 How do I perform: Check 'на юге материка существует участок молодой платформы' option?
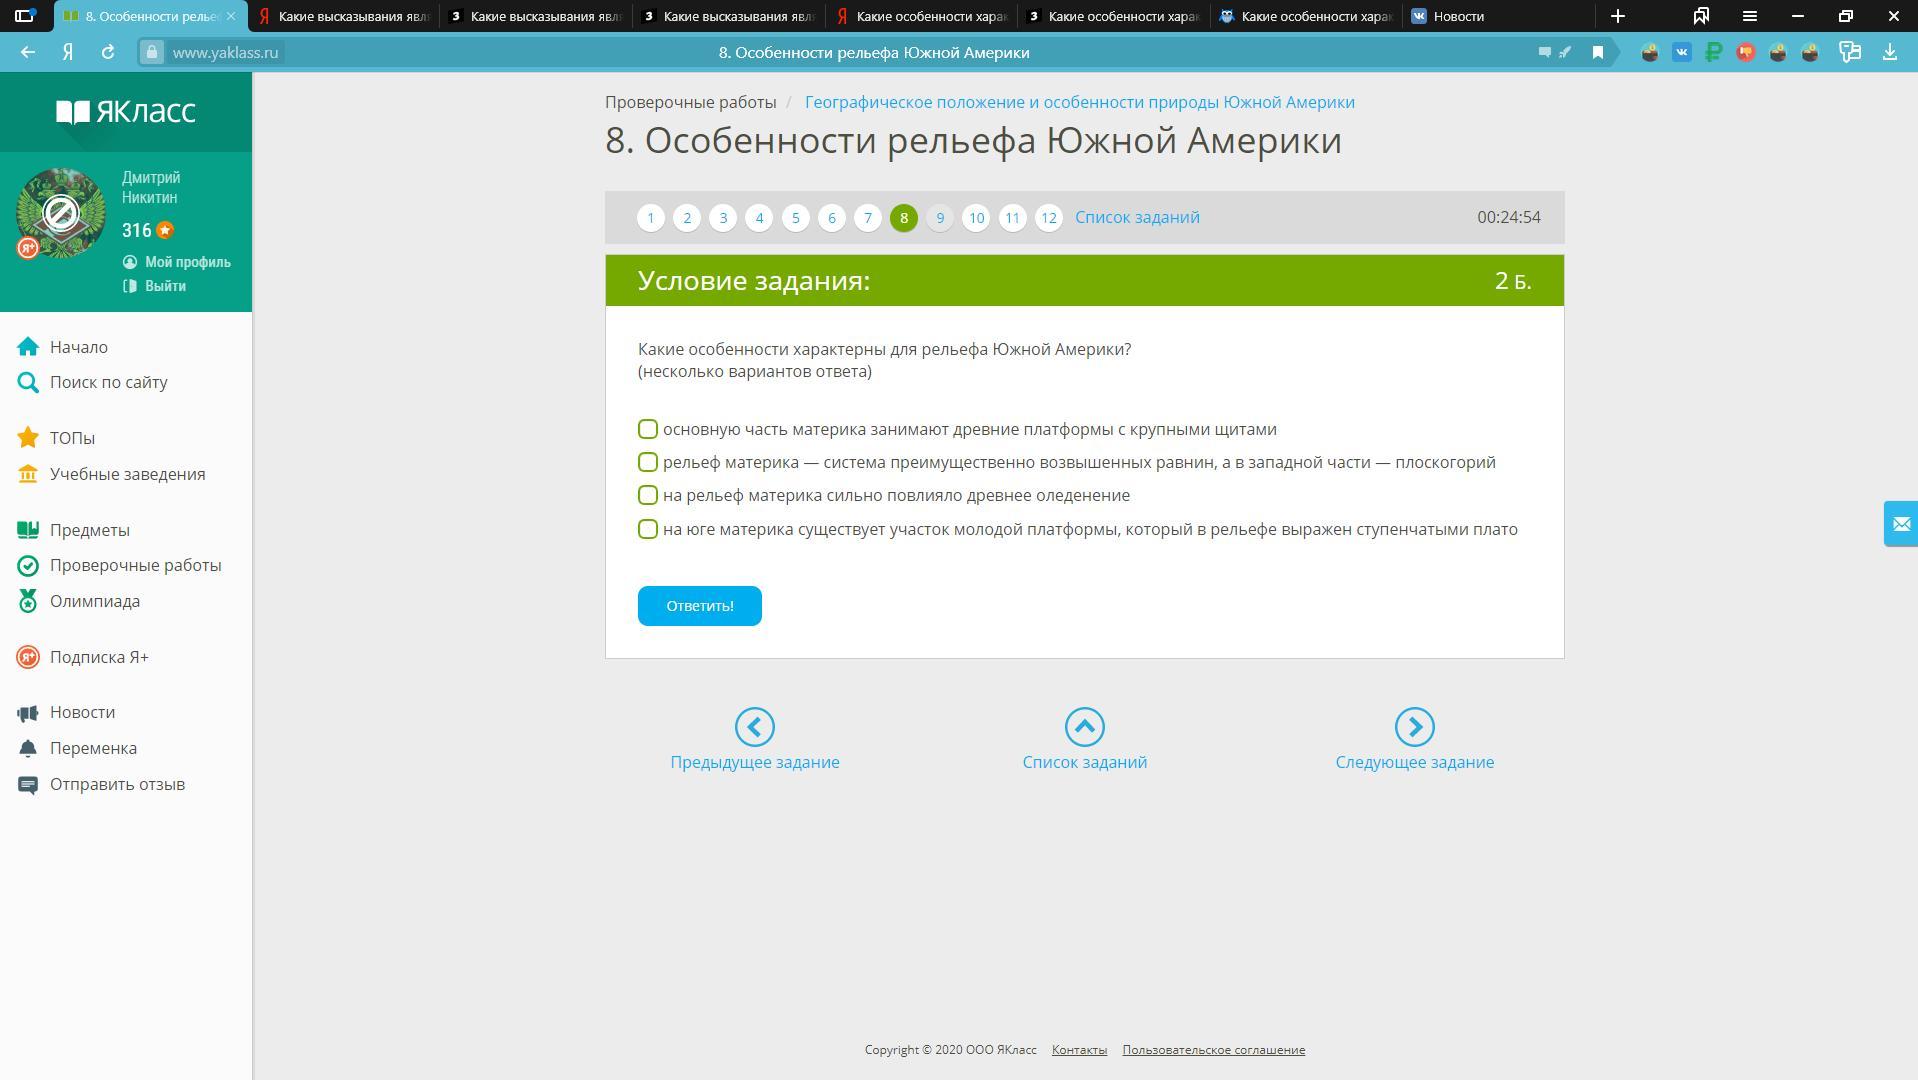point(648,529)
